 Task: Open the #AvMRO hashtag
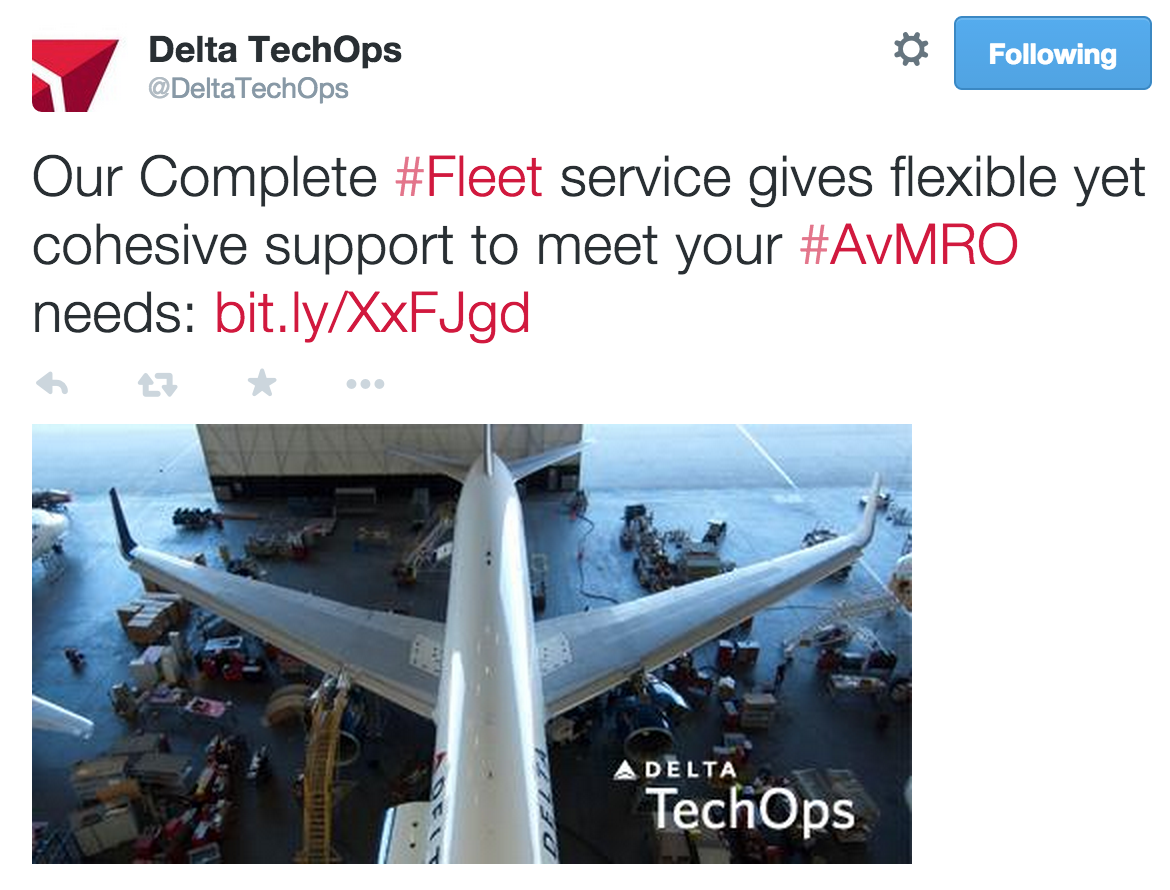[x=909, y=247]
